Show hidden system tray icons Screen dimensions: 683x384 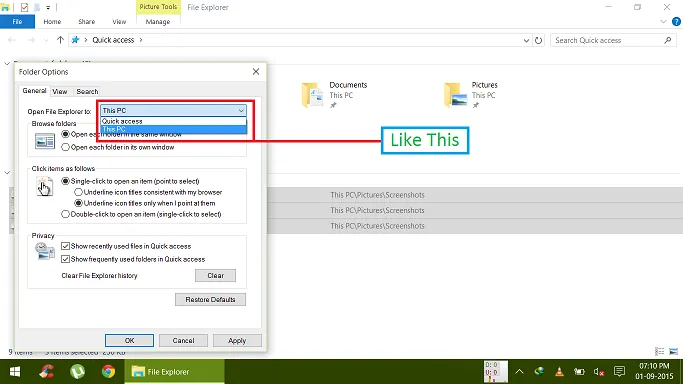(x=519, y=371)
